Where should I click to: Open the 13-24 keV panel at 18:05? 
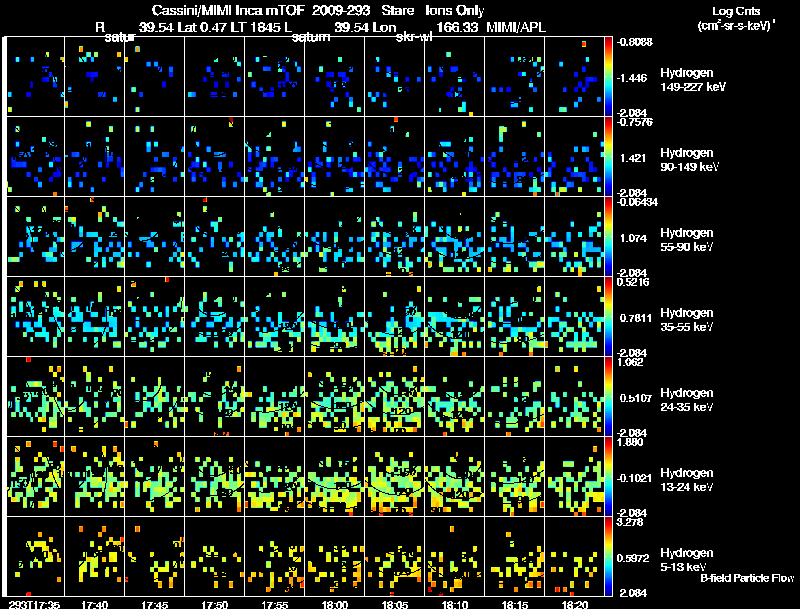[x=394, y=476]
